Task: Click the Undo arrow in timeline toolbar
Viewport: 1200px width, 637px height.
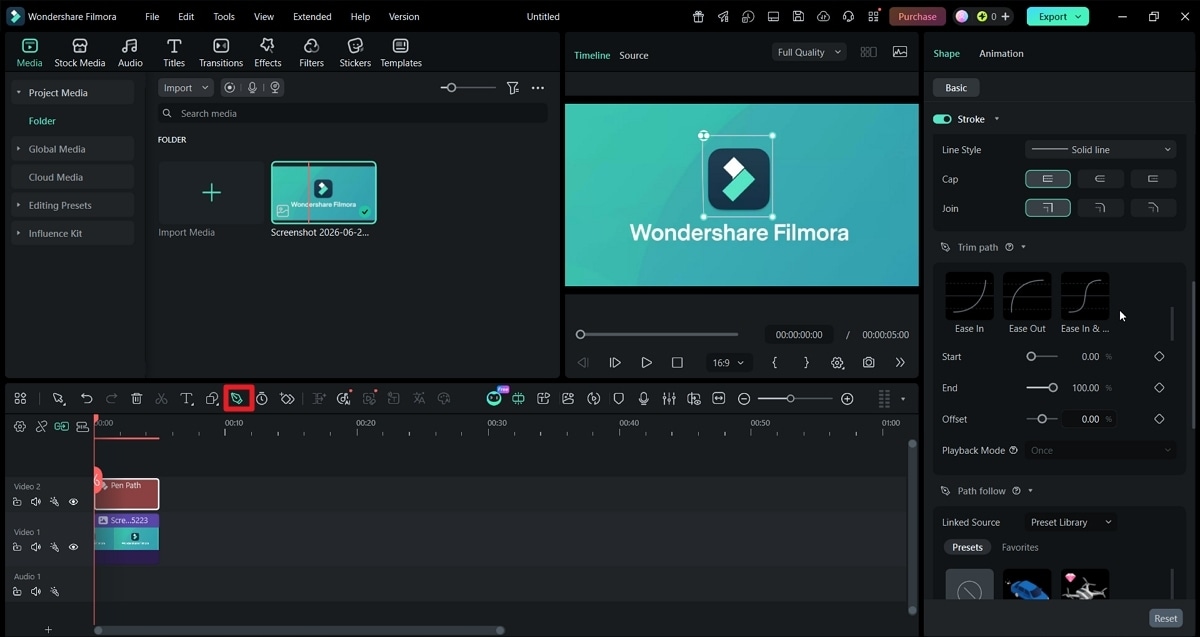Action: (x=87, y=399)
